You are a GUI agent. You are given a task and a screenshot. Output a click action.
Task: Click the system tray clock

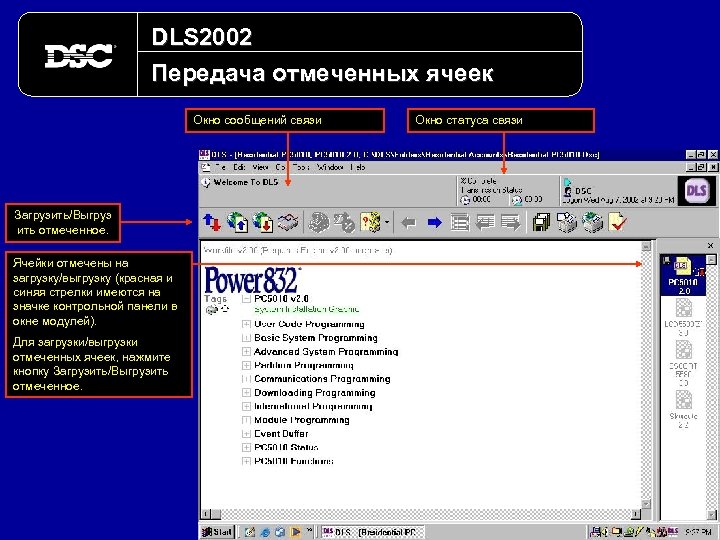[699, 532]
